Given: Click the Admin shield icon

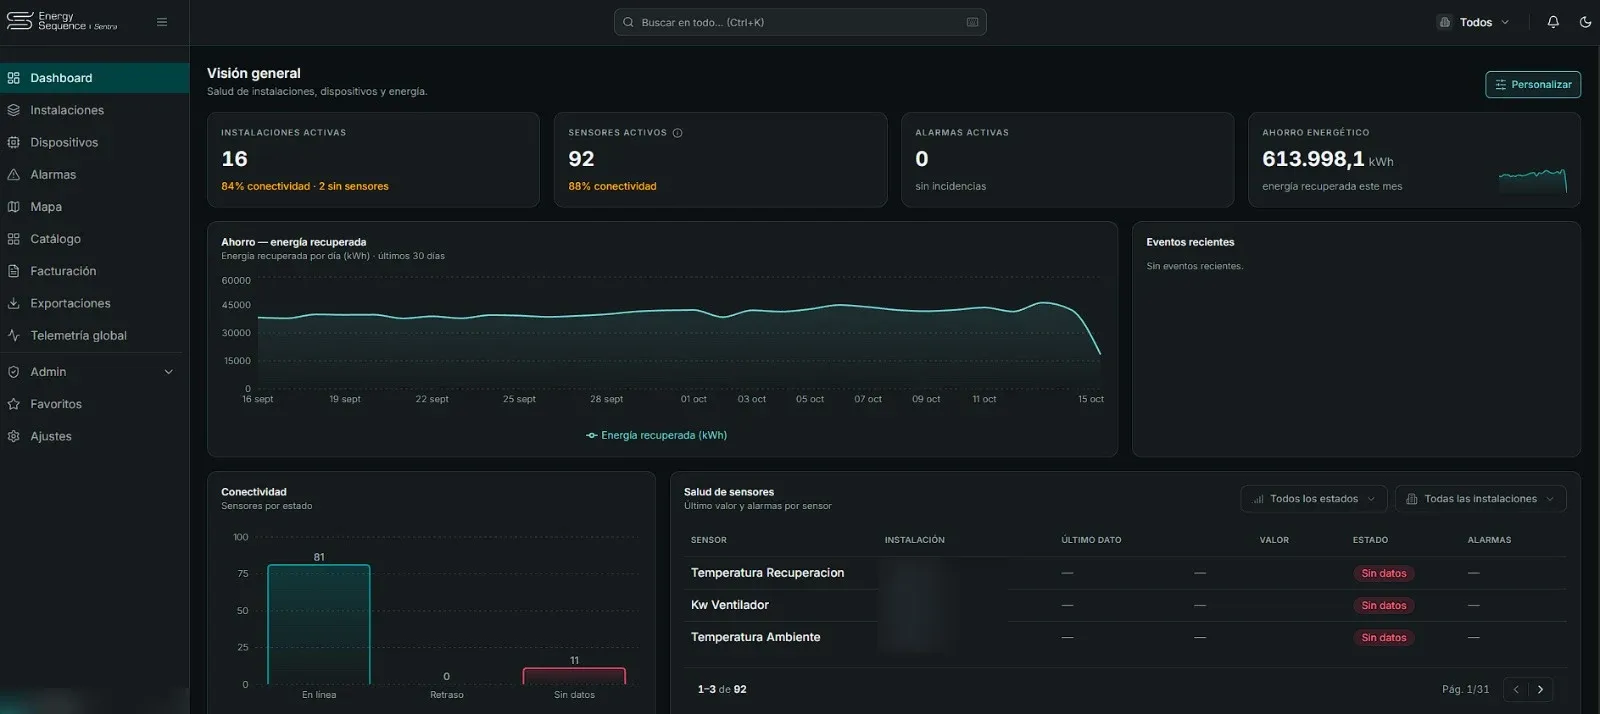Looking at the screenshot, I should pyautogui.click(x=14, y=372).
